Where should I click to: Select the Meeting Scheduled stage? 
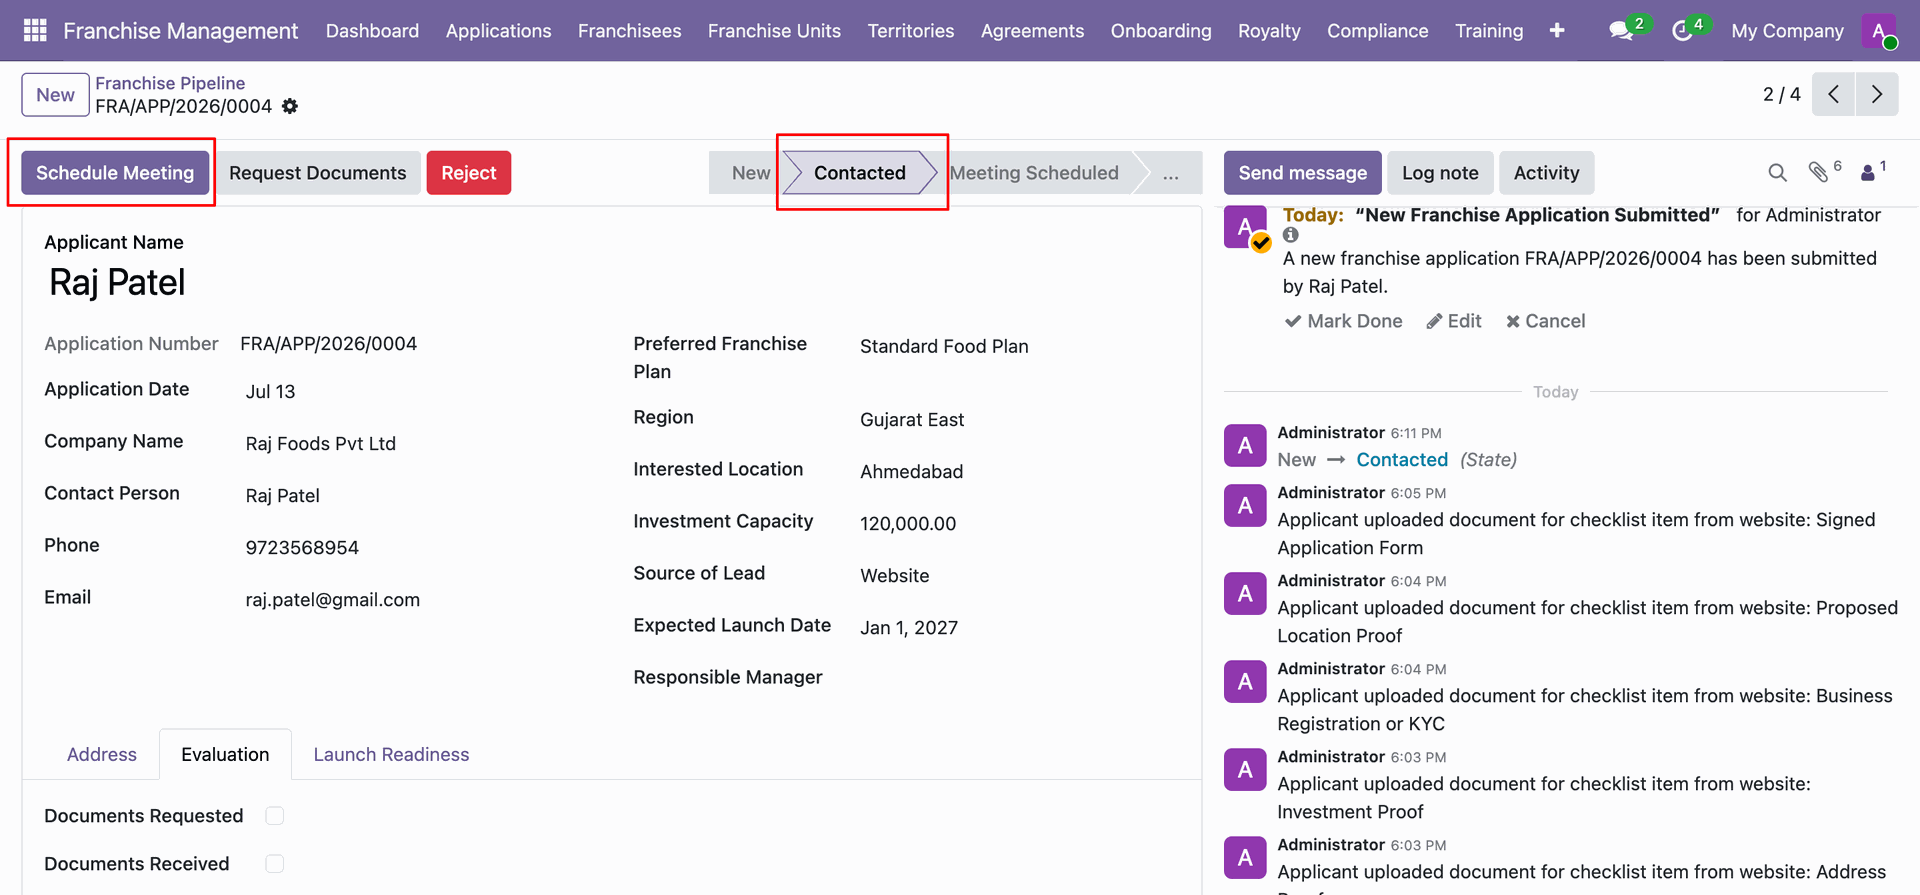coord(1034,173)
